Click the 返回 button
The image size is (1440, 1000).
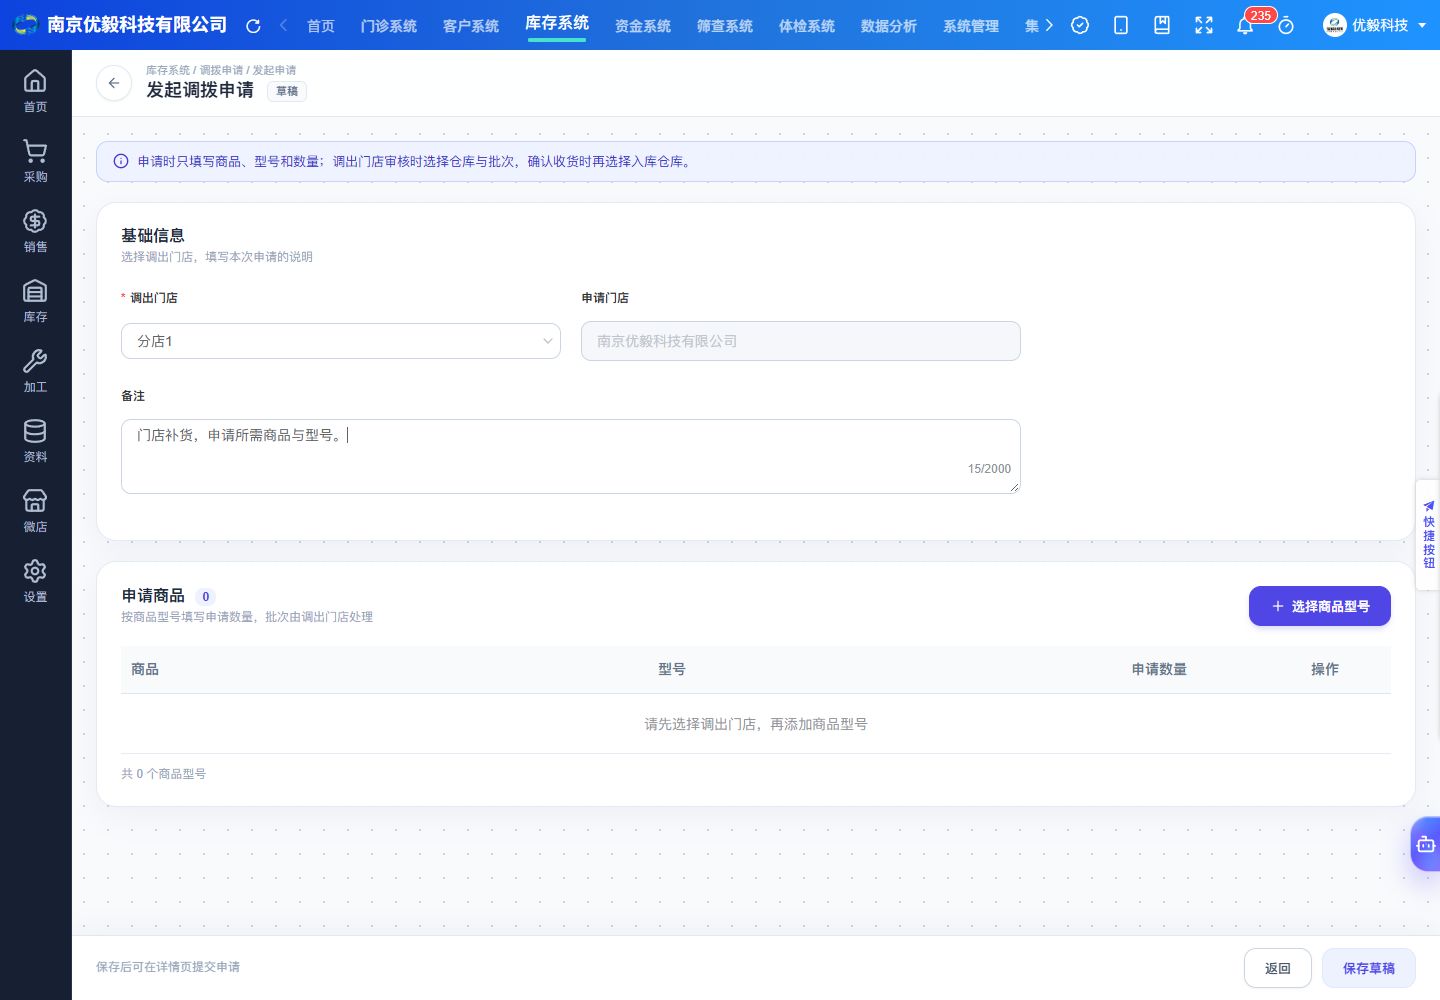(1278, 968)
